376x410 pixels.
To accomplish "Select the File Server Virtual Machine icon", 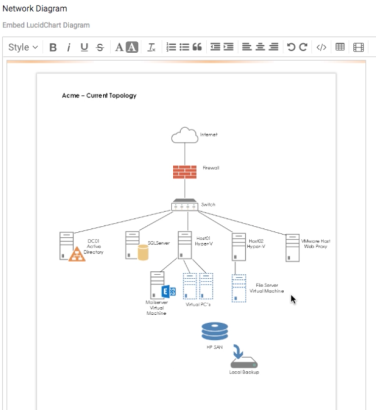I will click(239, 288).
